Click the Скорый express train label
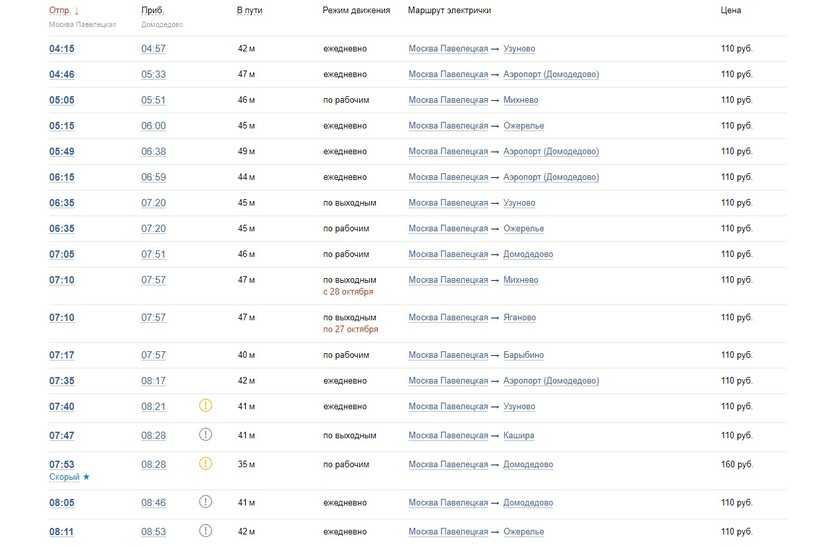 tap(64, 477)
